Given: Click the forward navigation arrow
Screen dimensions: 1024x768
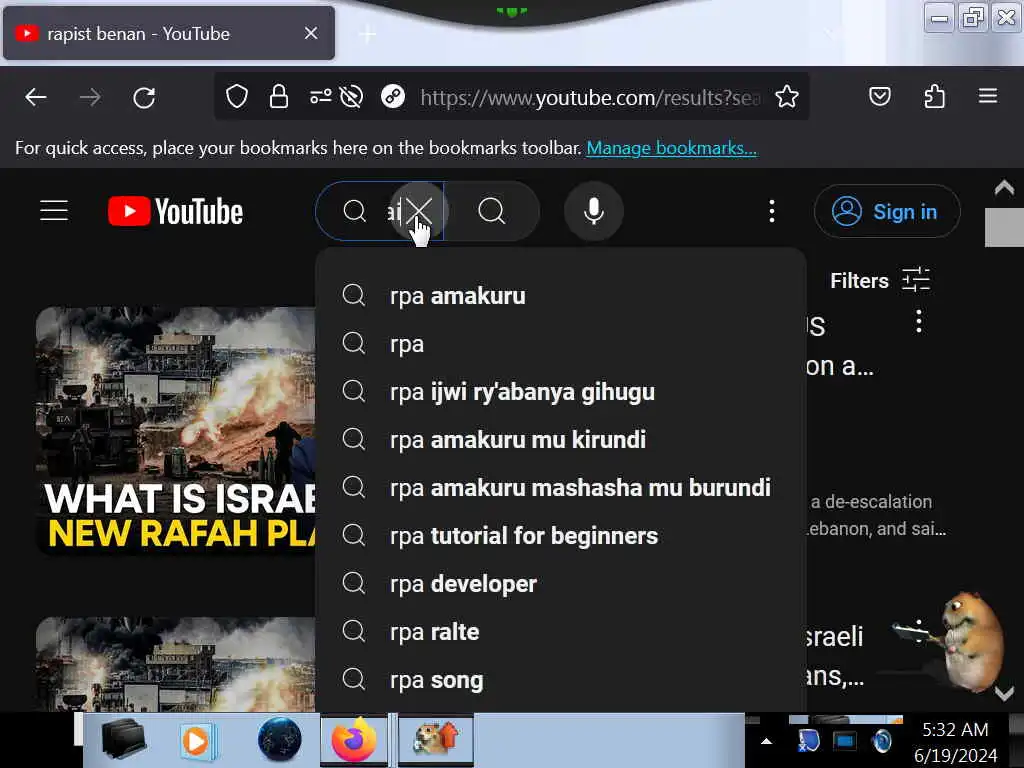Looking at the screenshot, I should coord(90,98).
